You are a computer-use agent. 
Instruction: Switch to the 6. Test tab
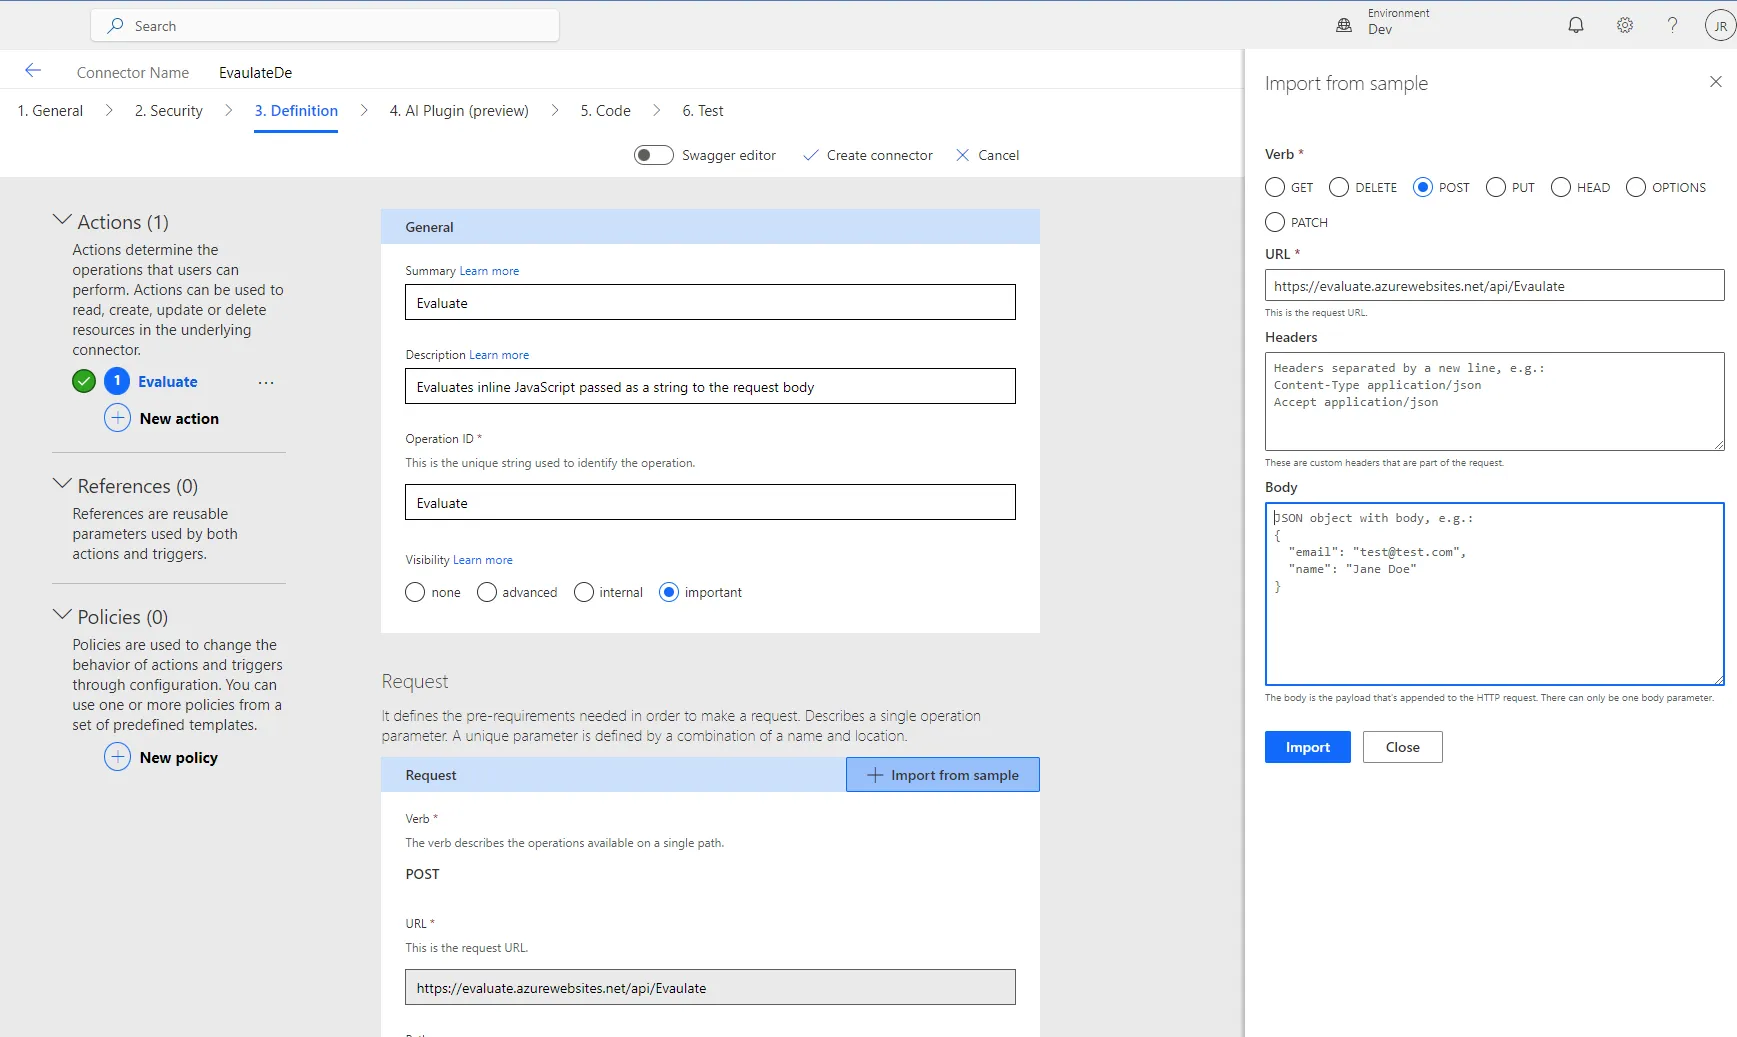point(702,111)
